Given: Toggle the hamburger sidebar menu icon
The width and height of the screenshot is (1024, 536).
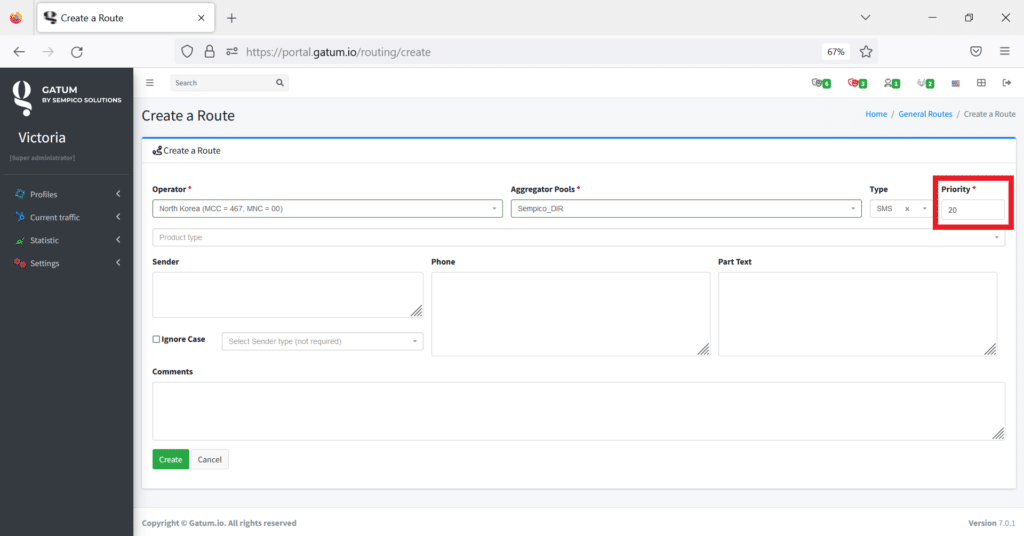Looking at the screenshot, I should point(150,83).
